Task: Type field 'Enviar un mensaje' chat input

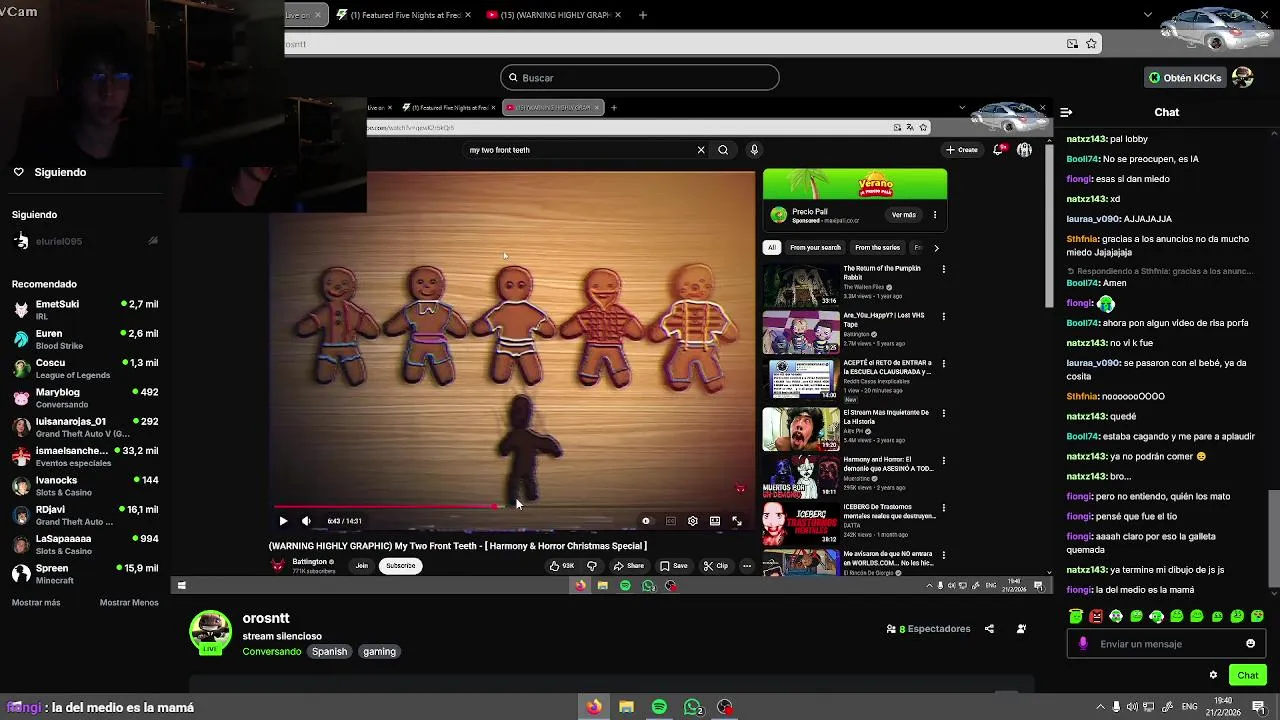Action: click(1167, 644)
